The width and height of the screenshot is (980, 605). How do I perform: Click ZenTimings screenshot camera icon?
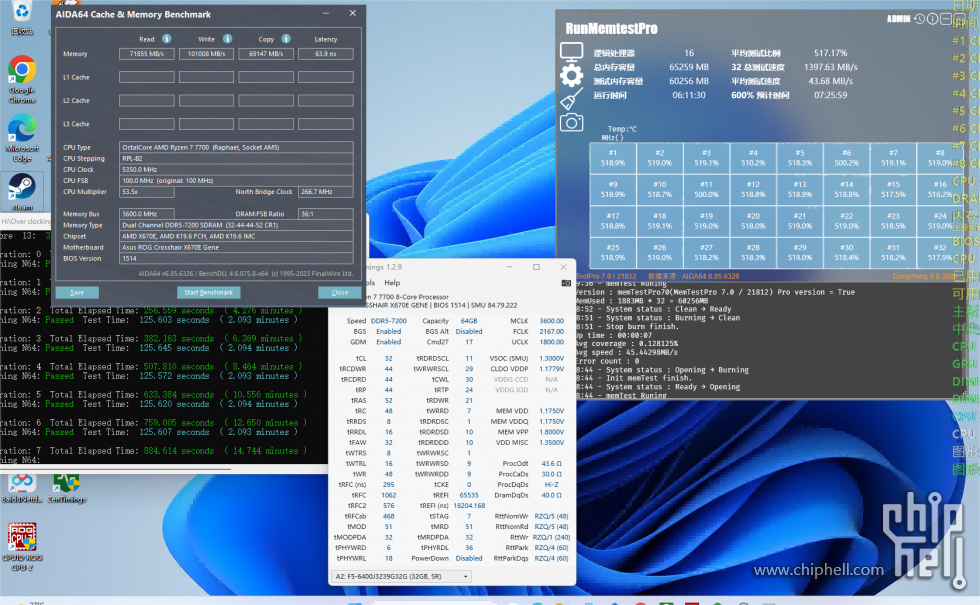(x=566, y=283)
